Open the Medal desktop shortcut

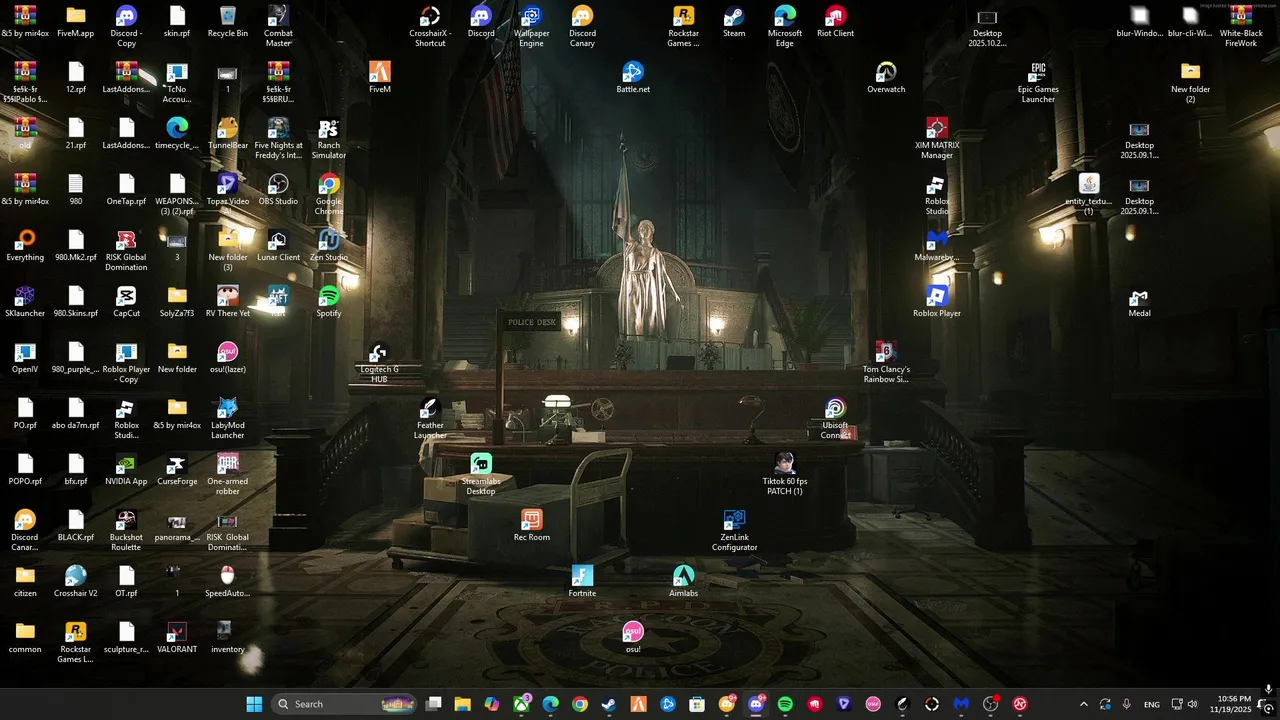pyautogui.click(x=1139, y=302)
